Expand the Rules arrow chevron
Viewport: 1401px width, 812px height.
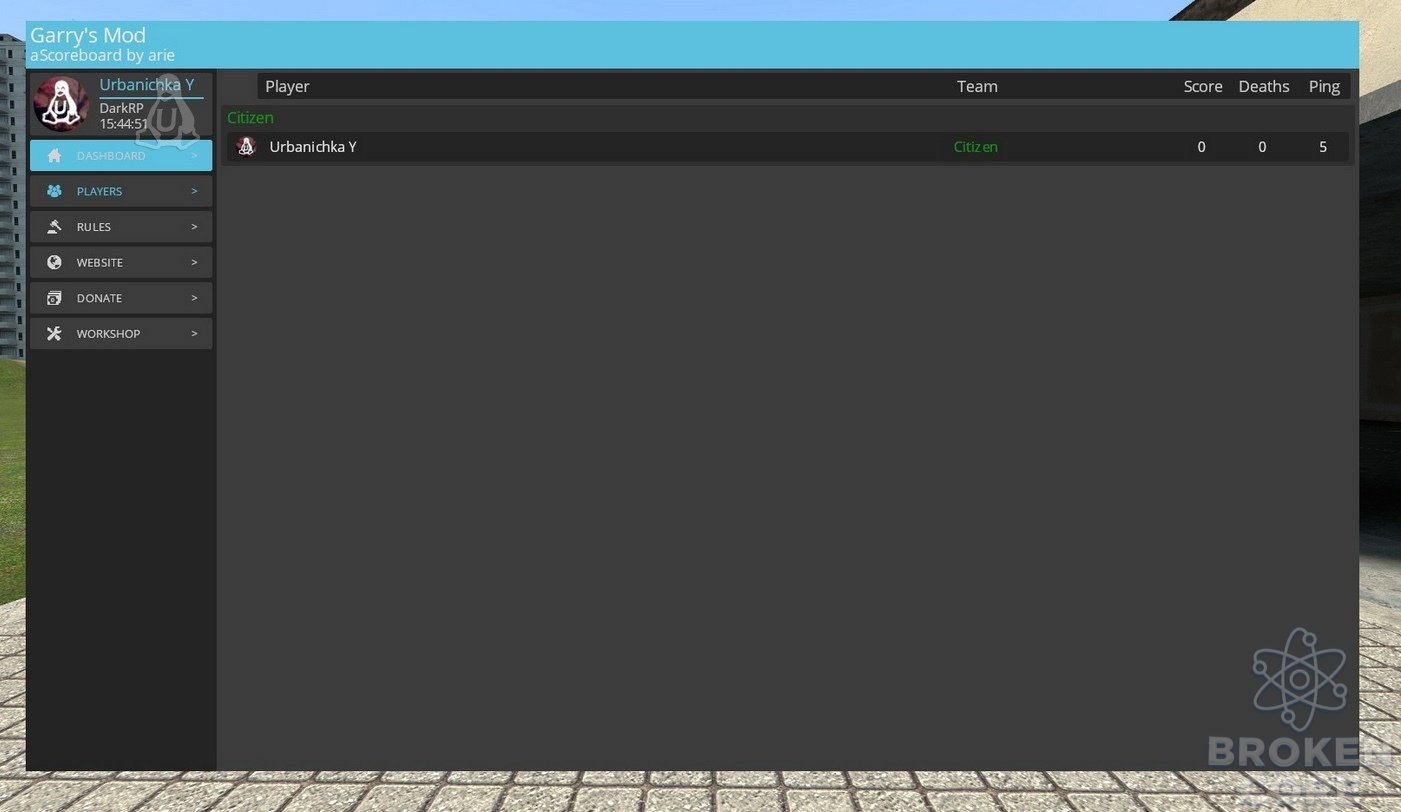194,227
